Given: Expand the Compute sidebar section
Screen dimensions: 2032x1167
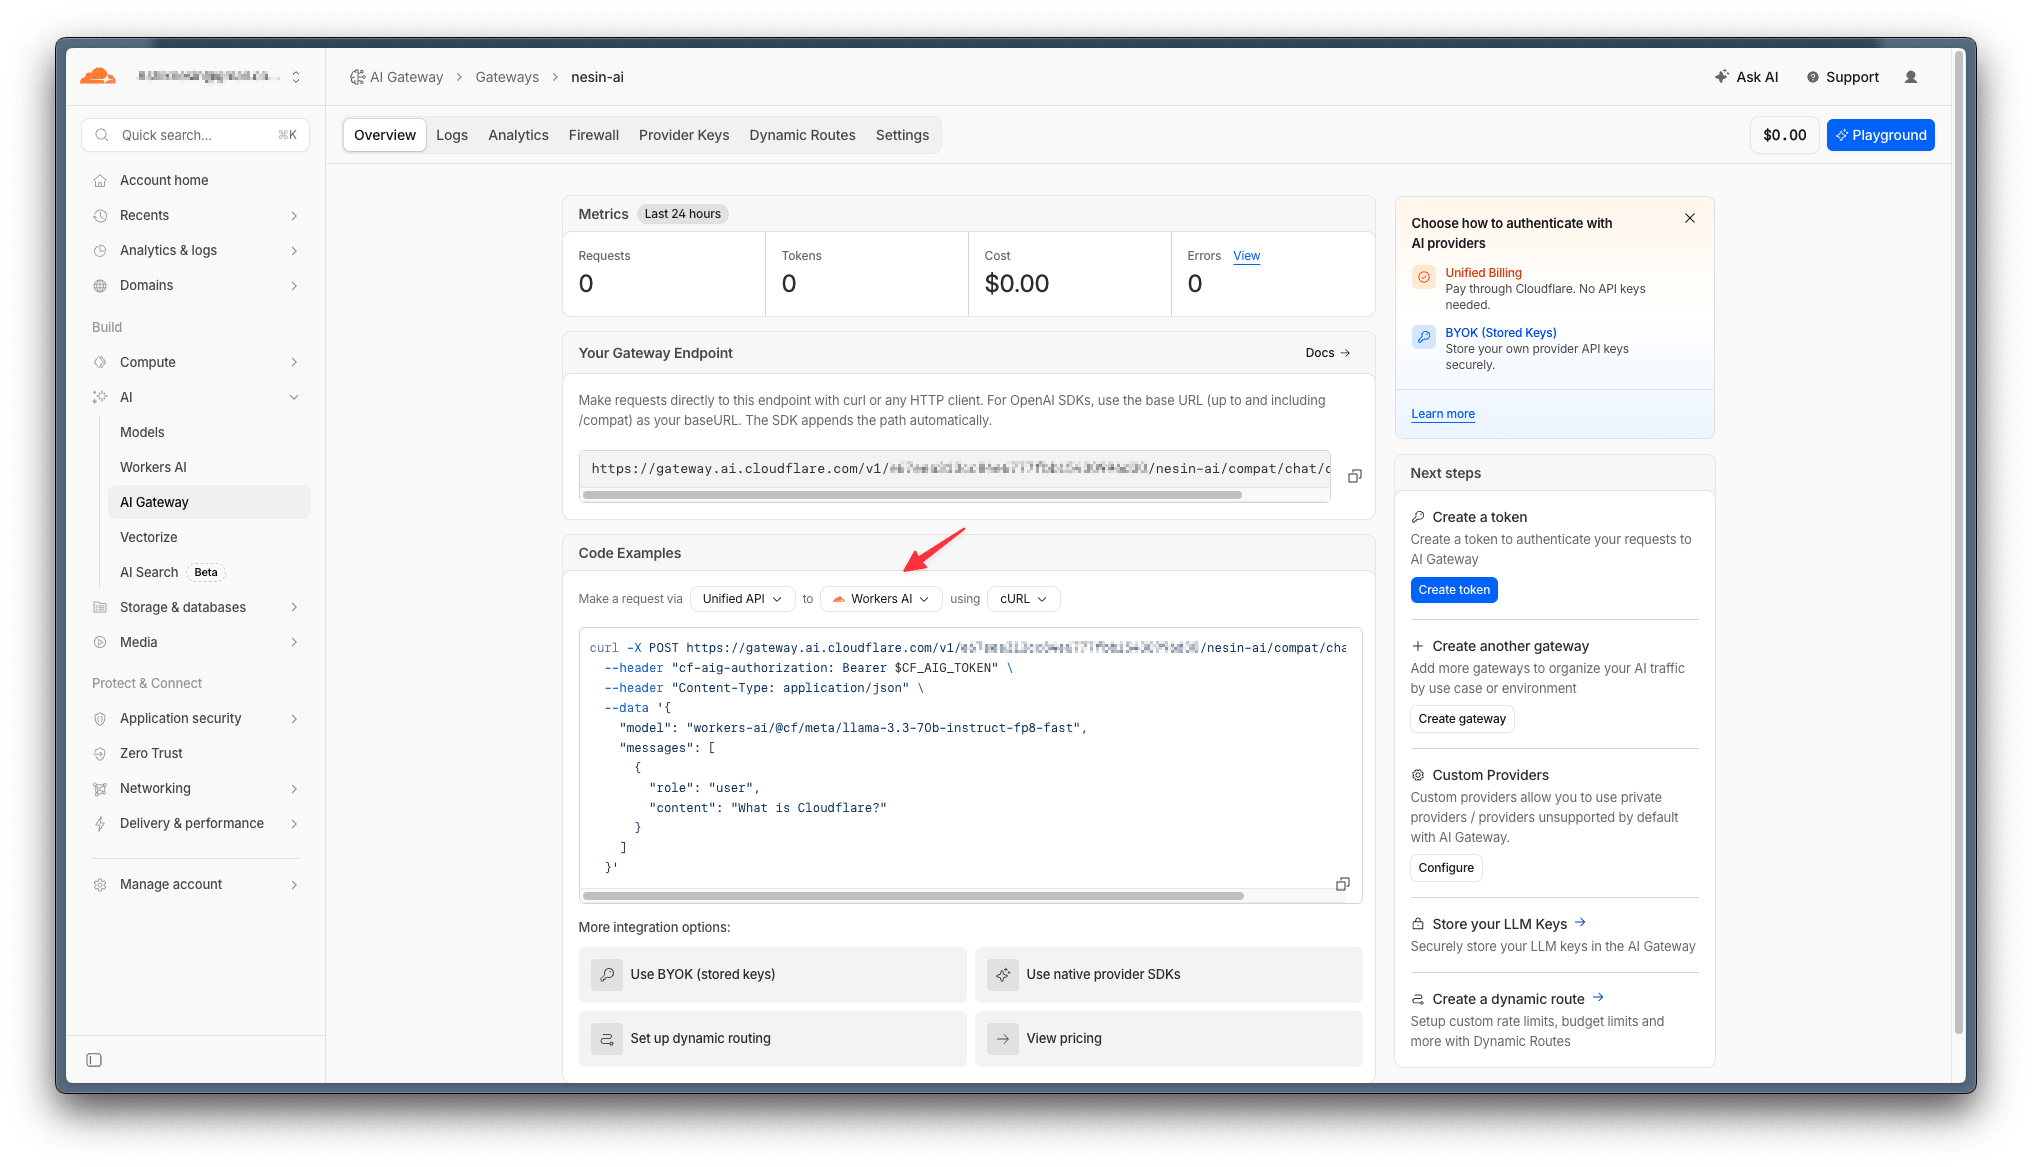Looking at the screenshot, I should point(294,362).
